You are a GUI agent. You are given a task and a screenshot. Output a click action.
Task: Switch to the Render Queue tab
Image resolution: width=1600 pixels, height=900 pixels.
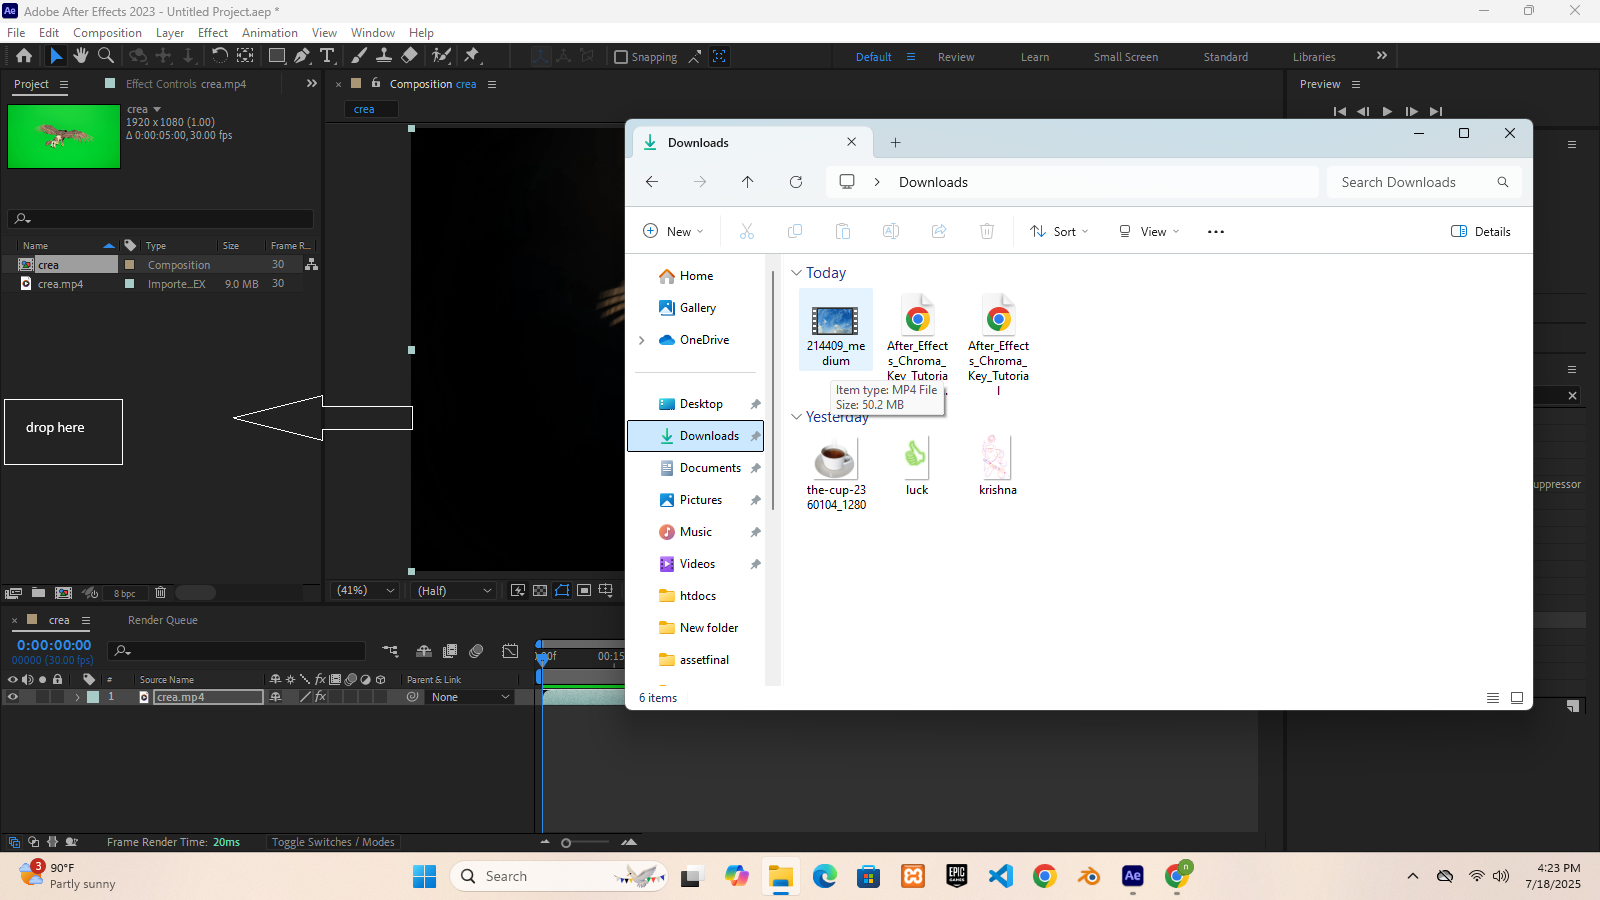point(163,620)
